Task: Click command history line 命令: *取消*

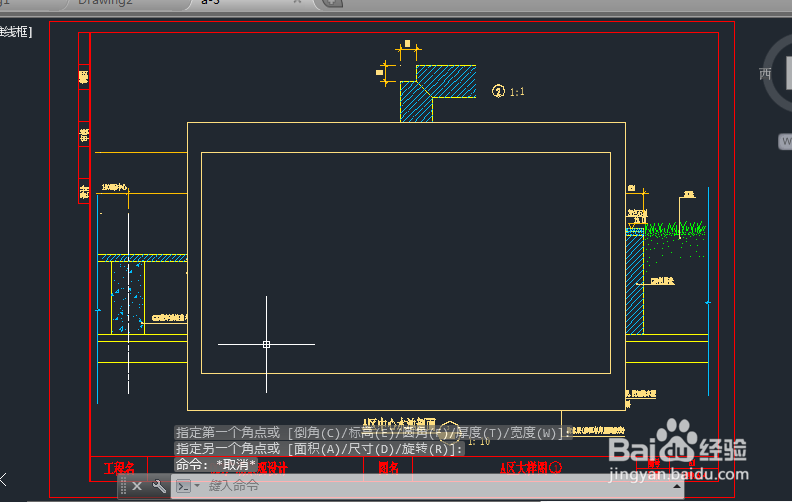Action: [216, 465]
